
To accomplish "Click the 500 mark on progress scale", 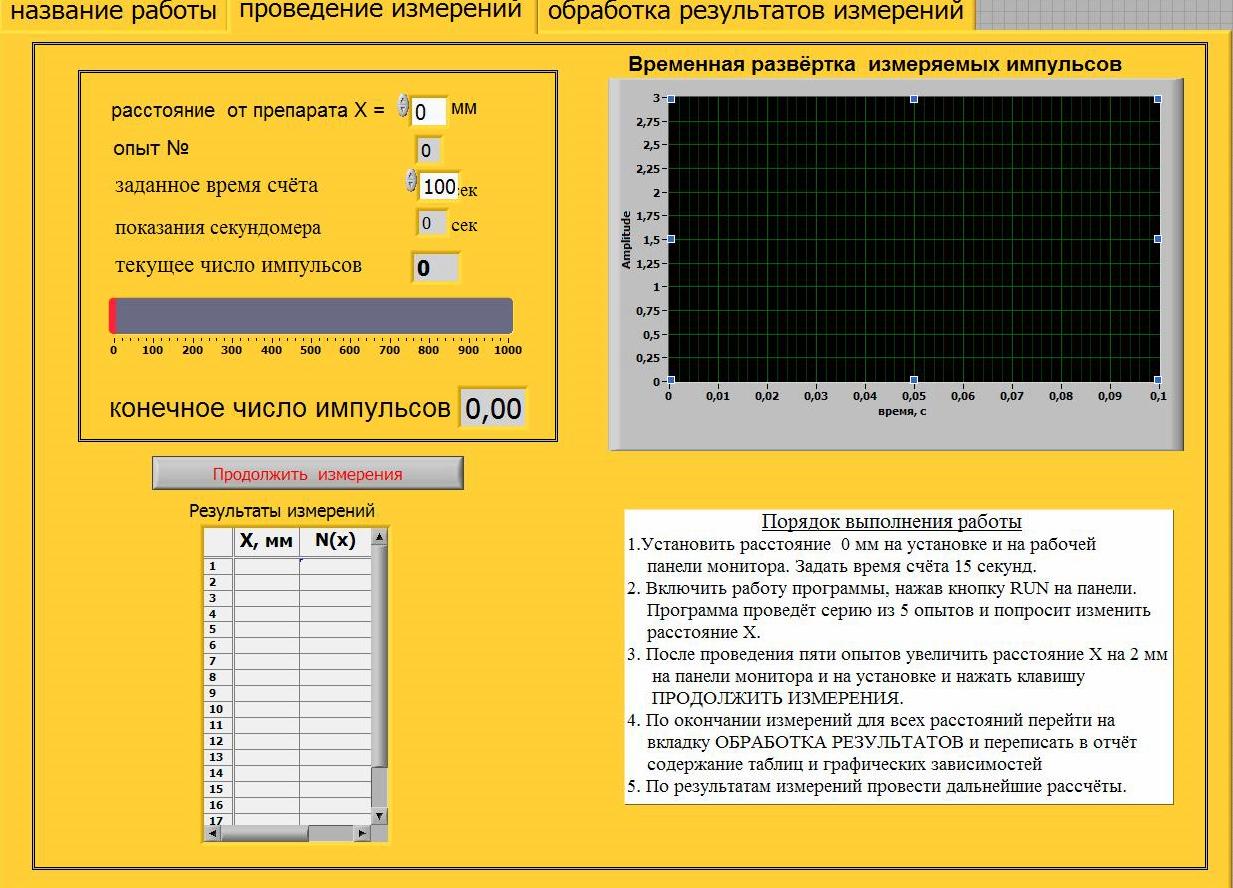I will click(x=311, y=350).
